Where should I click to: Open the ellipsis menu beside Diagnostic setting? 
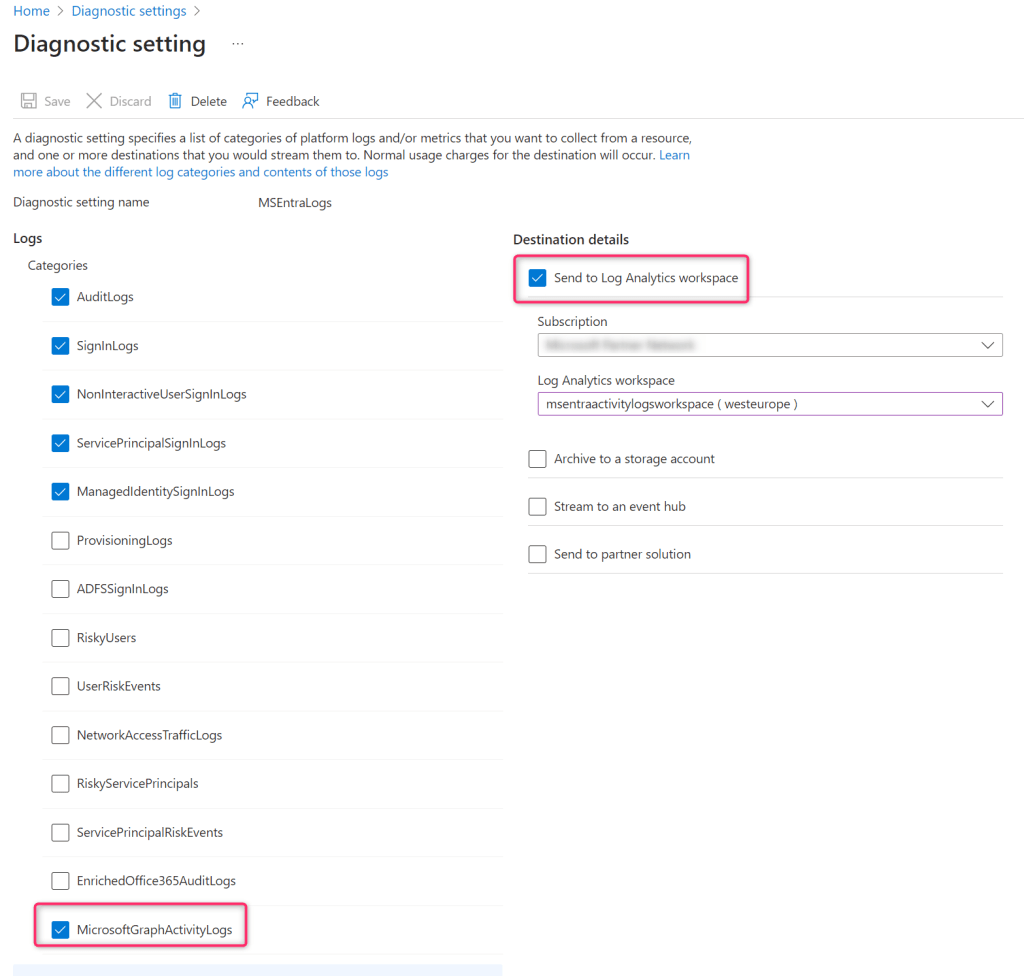(x=238, y=44)
